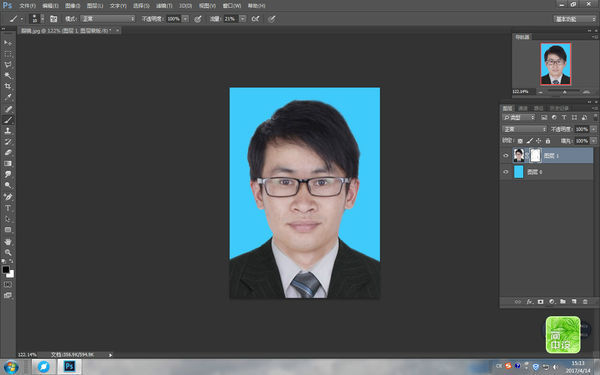This screenshot has width=600, height=375.
Task: Expand the brush opacity slider arrow
Action: pos(185,19)
